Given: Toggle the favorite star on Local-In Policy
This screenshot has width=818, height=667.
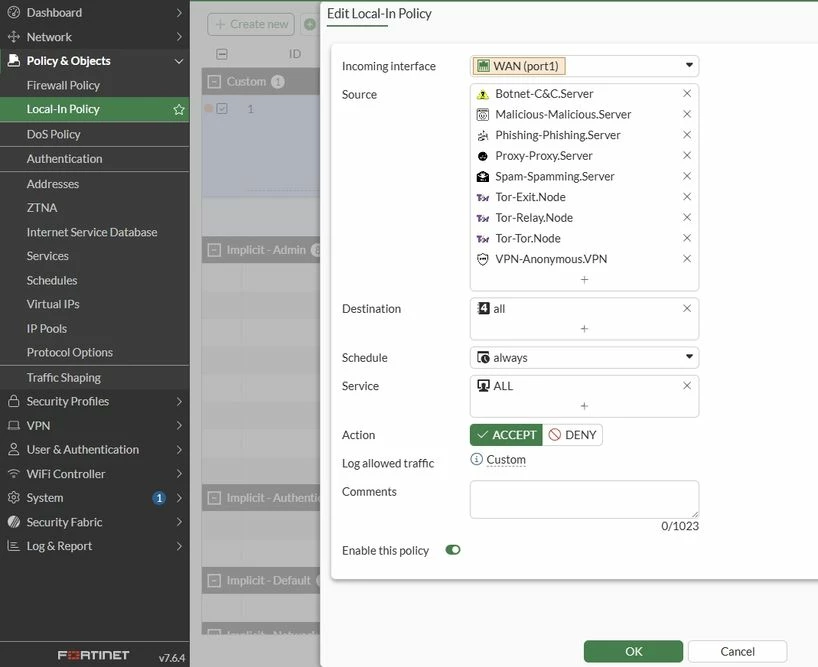Looking at the screenshot, I should 179,110.
